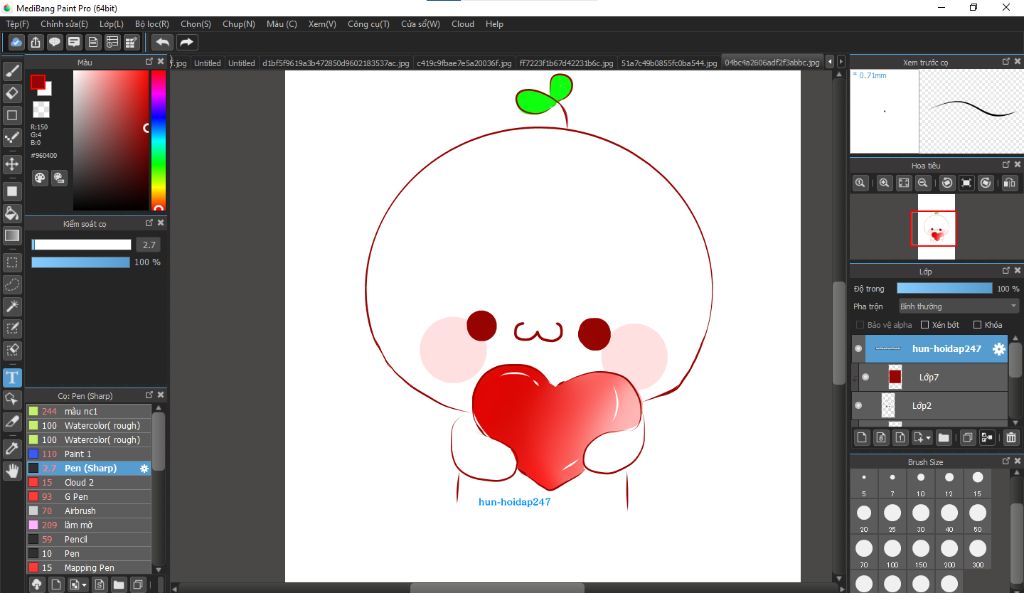Click the navigator flip canvas icon
Screen dimensions: 1024x593
pyautogui.click(x=1009, y=183)
